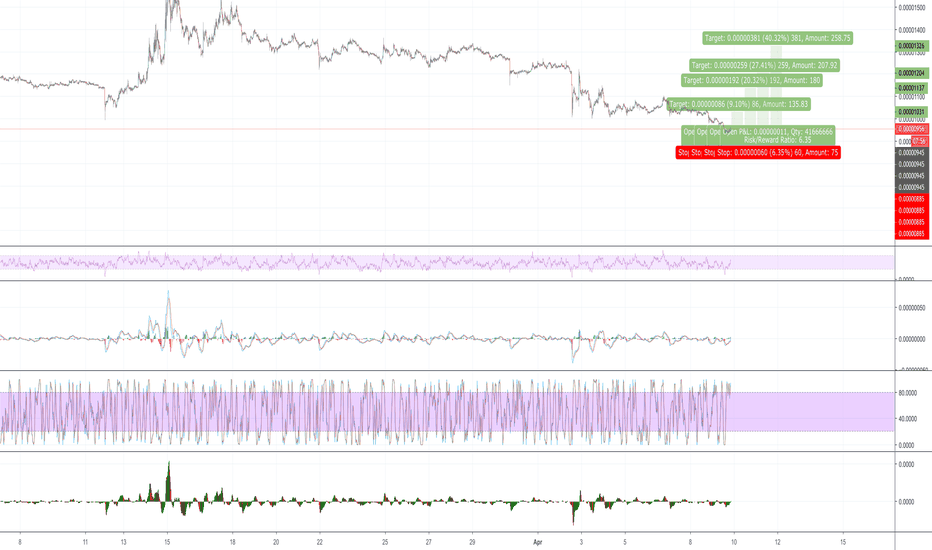Screen dimensions: 932x550
Task: Click date label 12 on time axis
Action: tap(777, 542)
